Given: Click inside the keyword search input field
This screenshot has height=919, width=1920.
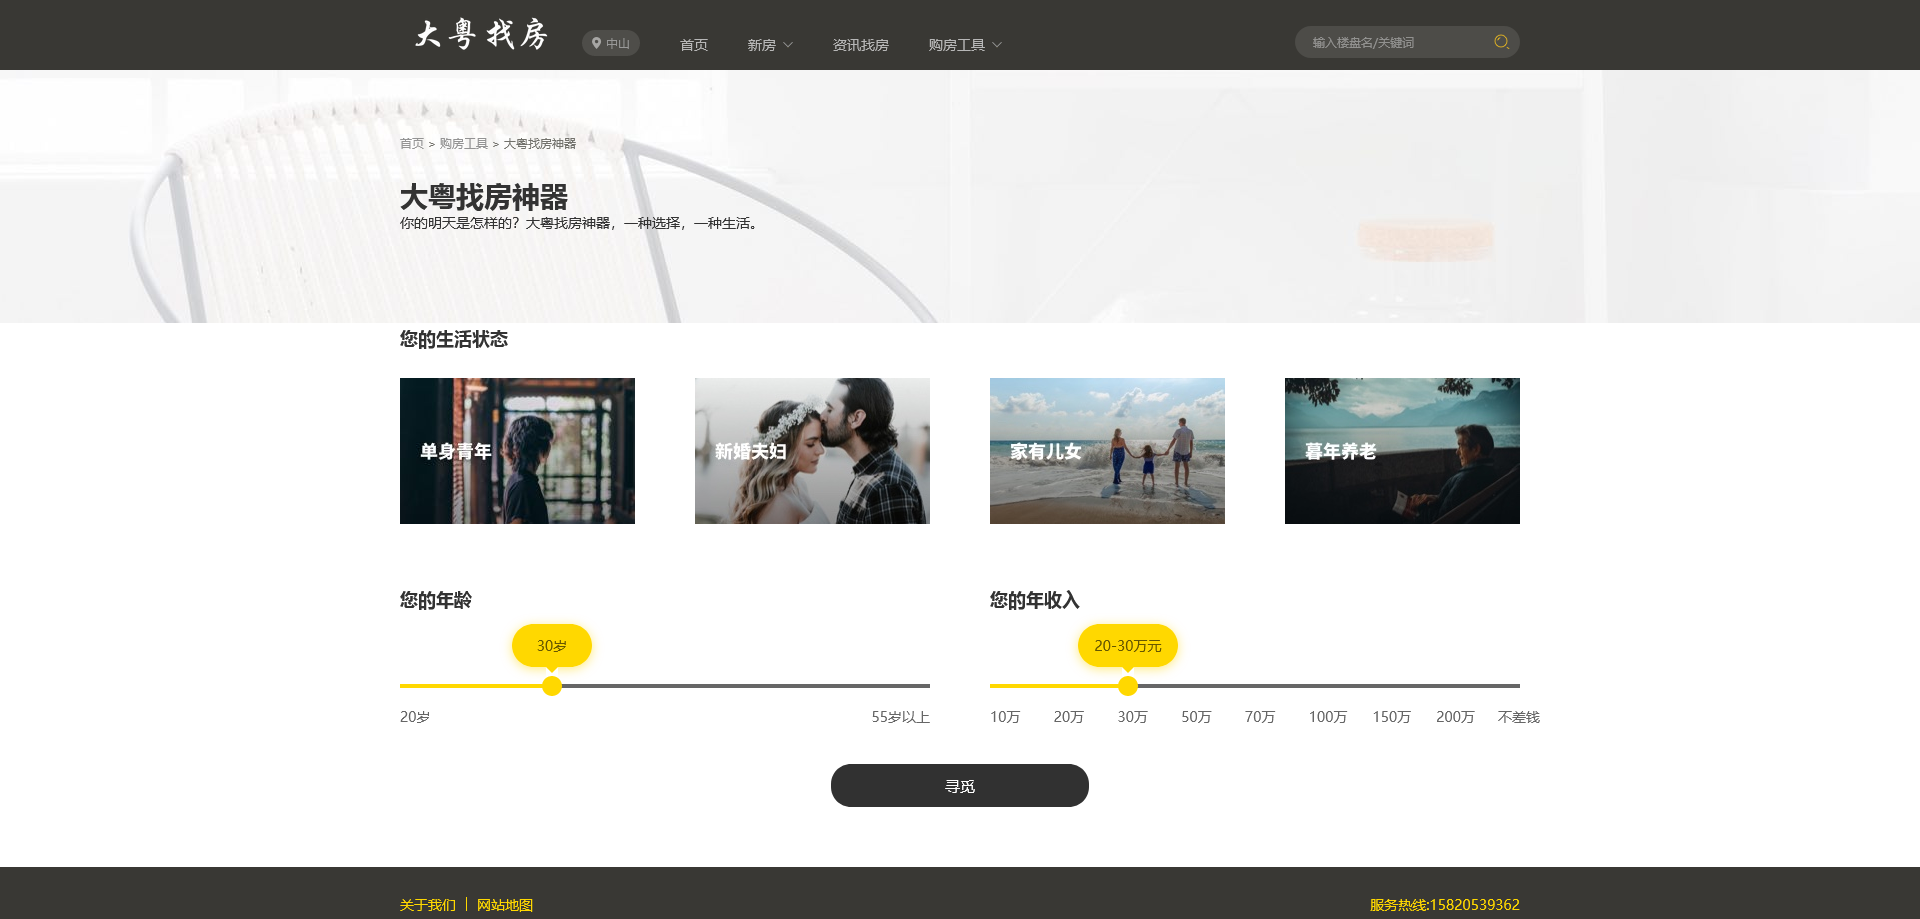Looking at the screenshot, I should tap(1390, 42).
